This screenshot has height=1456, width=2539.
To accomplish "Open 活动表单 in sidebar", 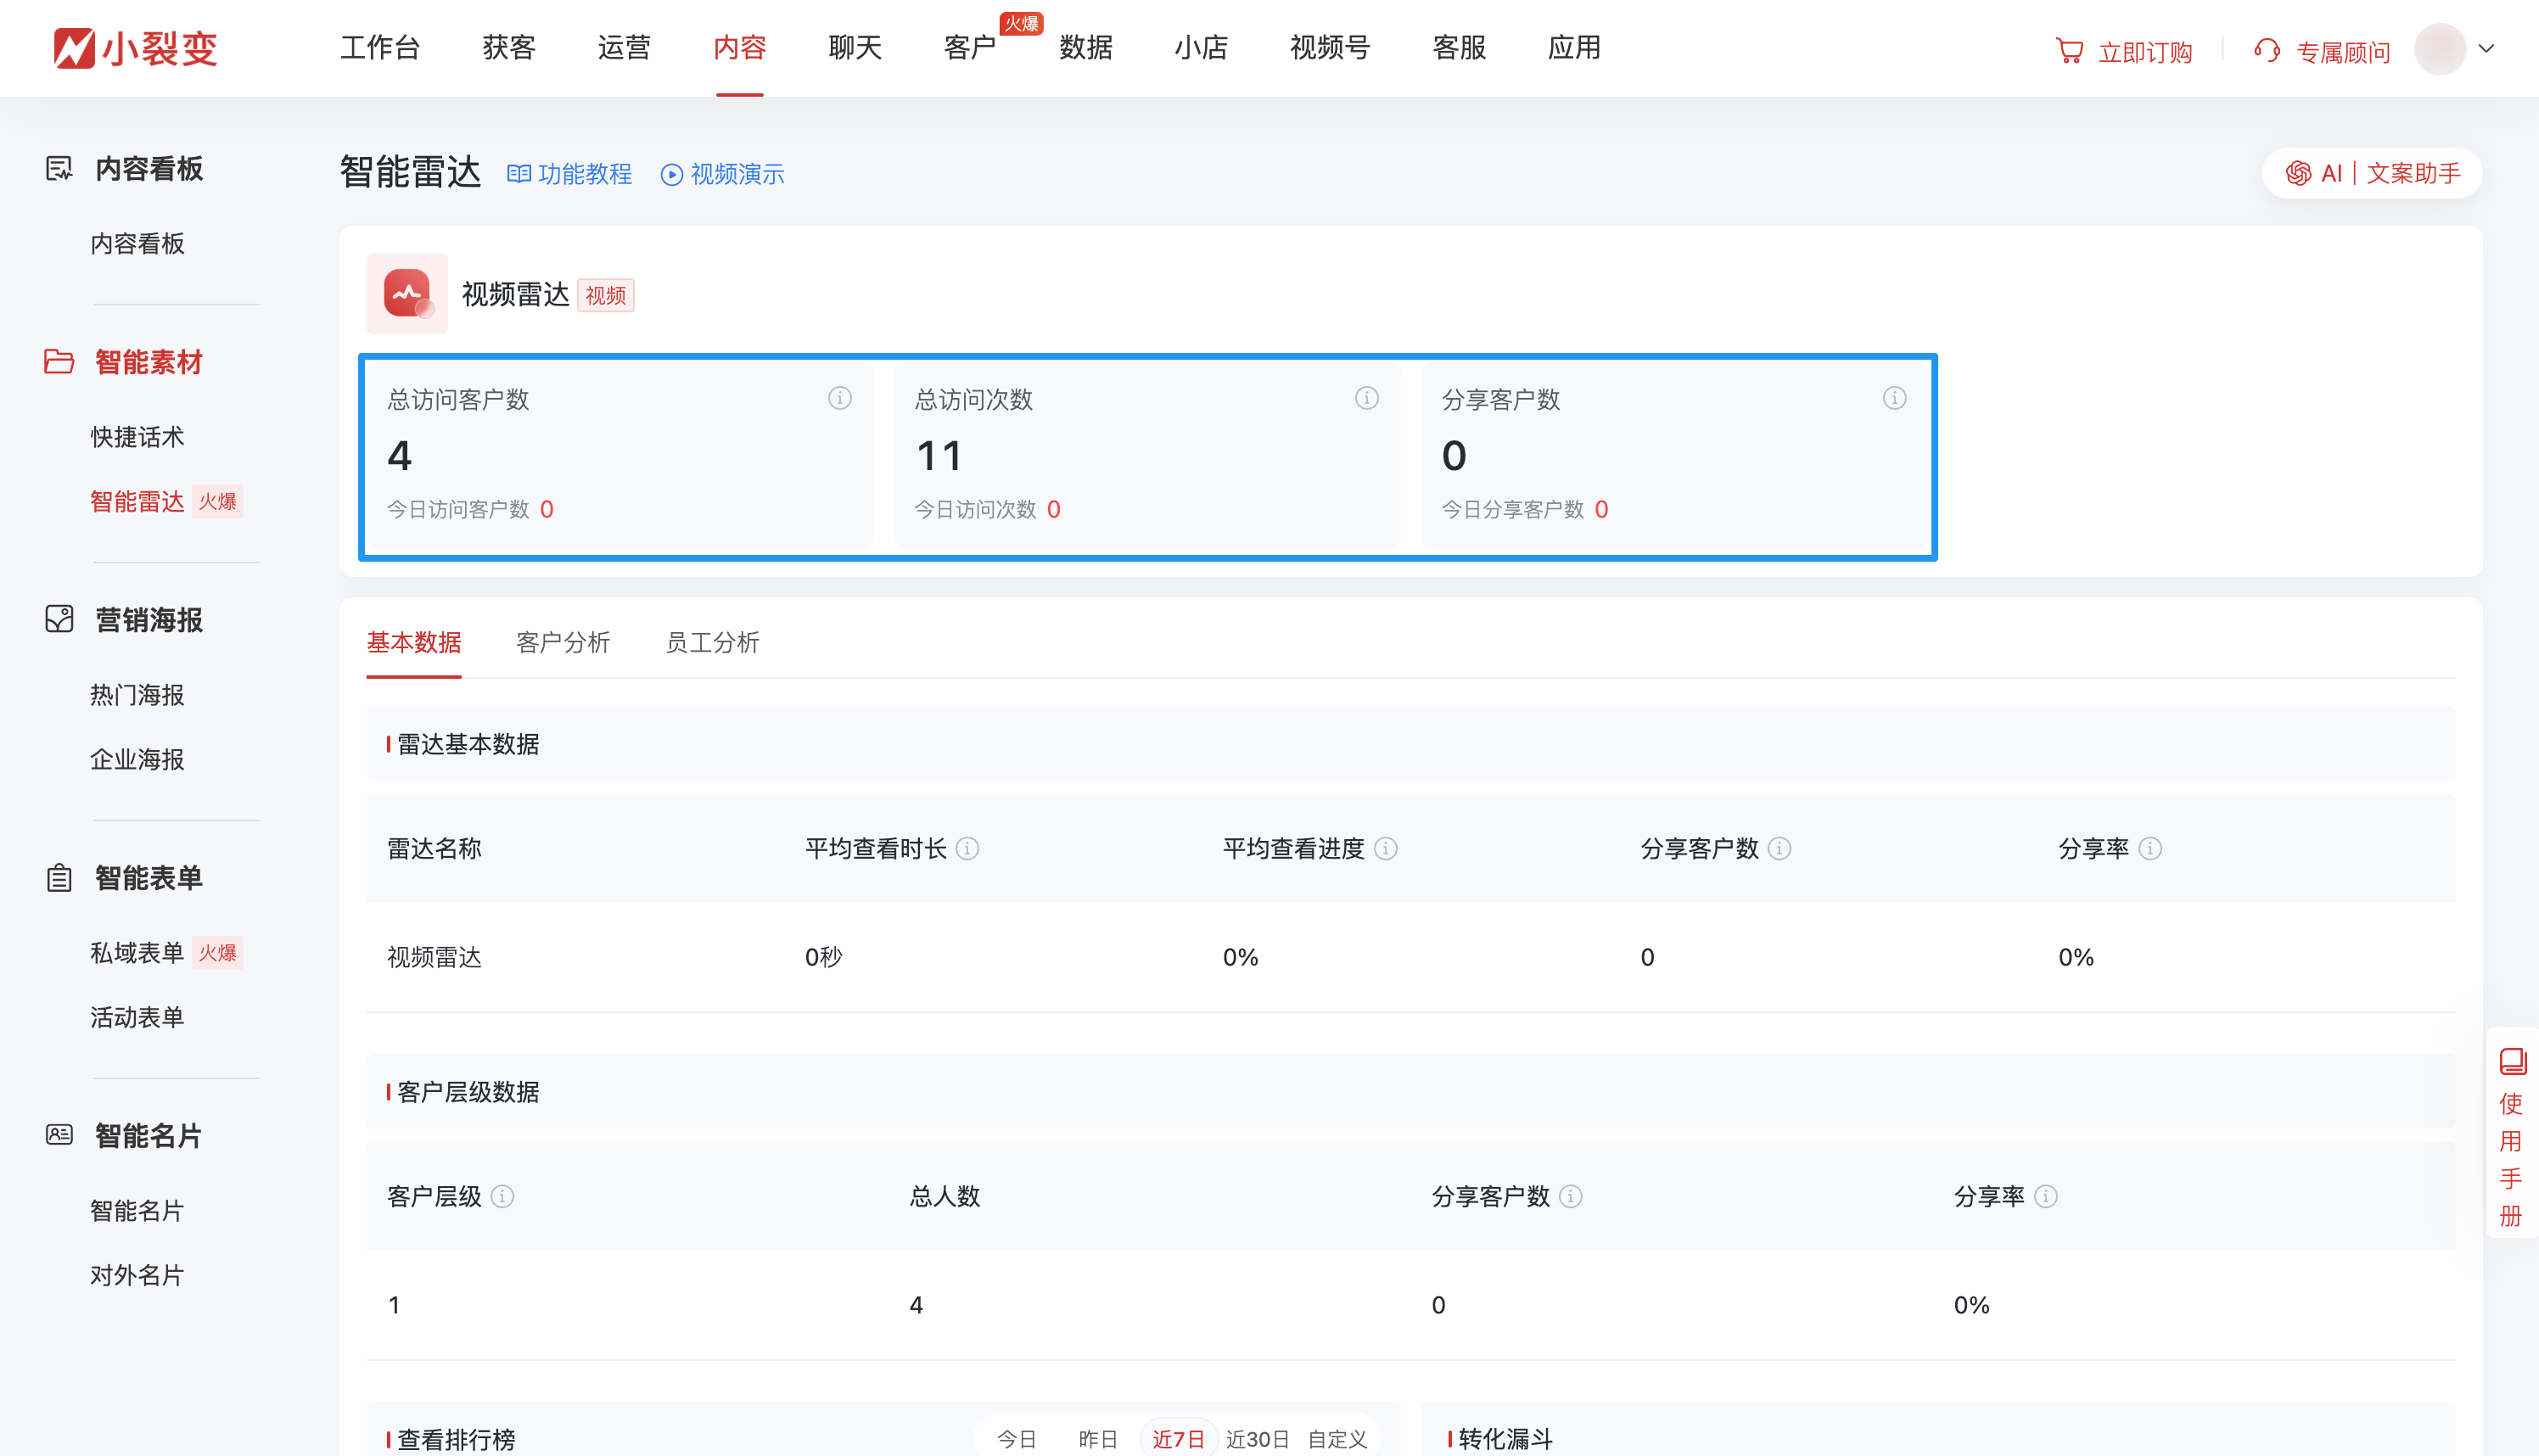I will [x=137, y=1017].
